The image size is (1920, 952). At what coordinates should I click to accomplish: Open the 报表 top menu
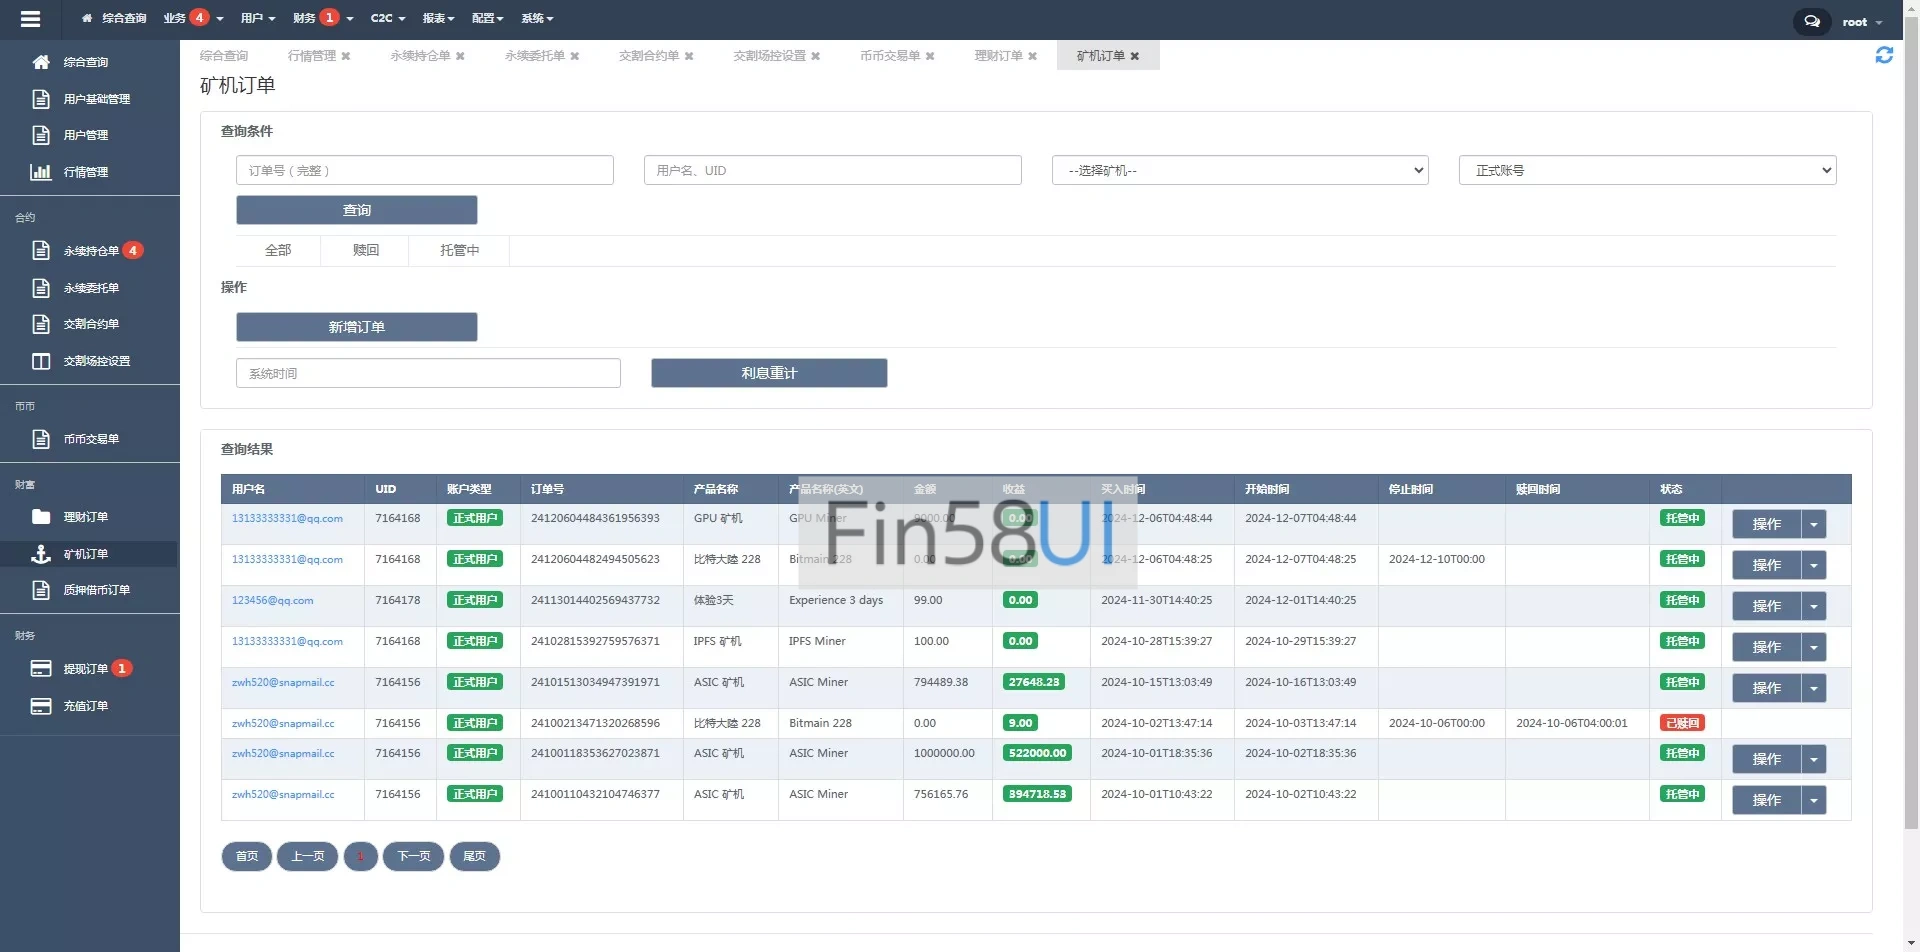437,18
